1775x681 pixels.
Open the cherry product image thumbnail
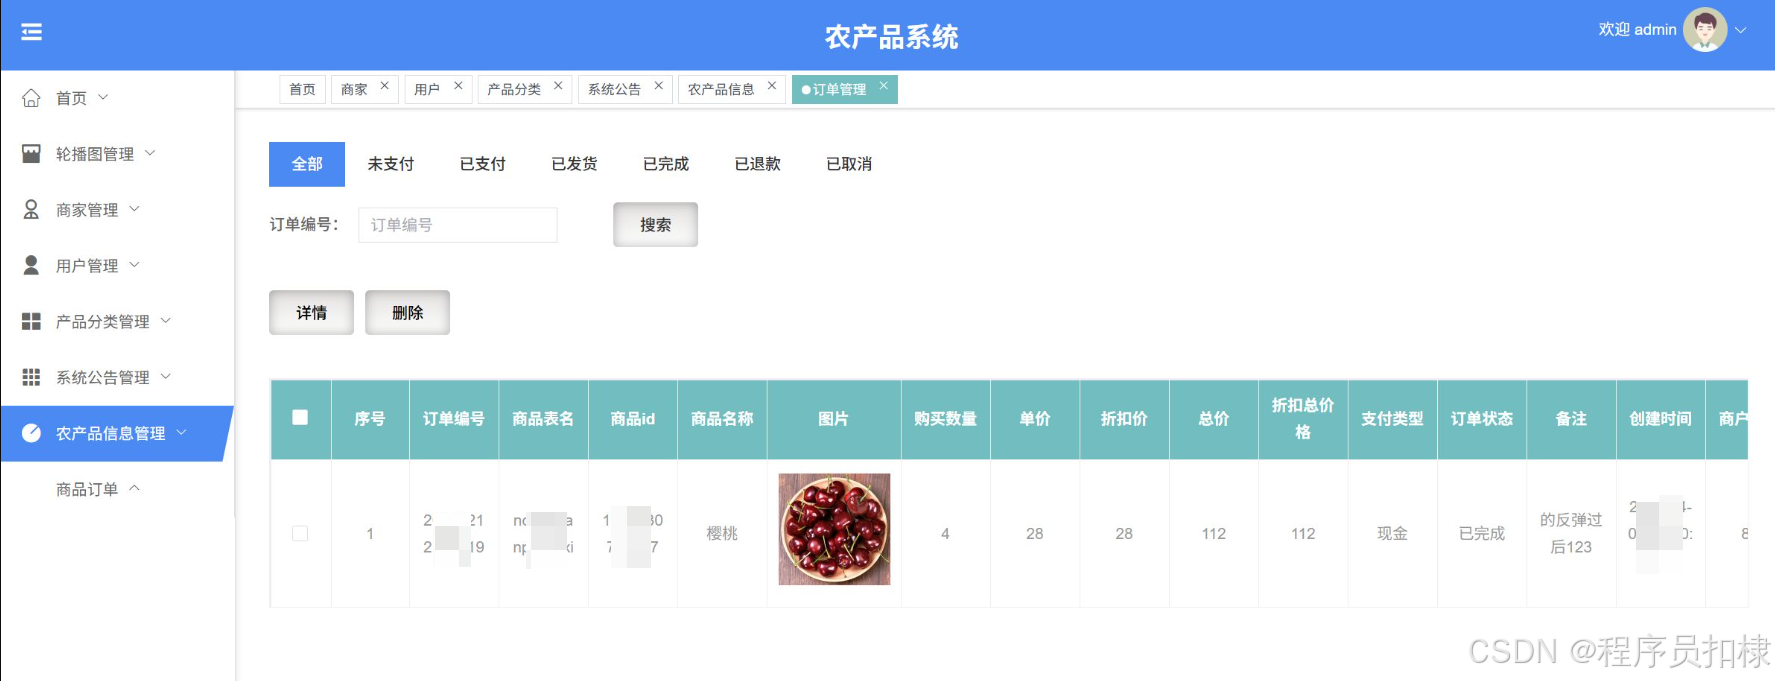coord(834,529)
